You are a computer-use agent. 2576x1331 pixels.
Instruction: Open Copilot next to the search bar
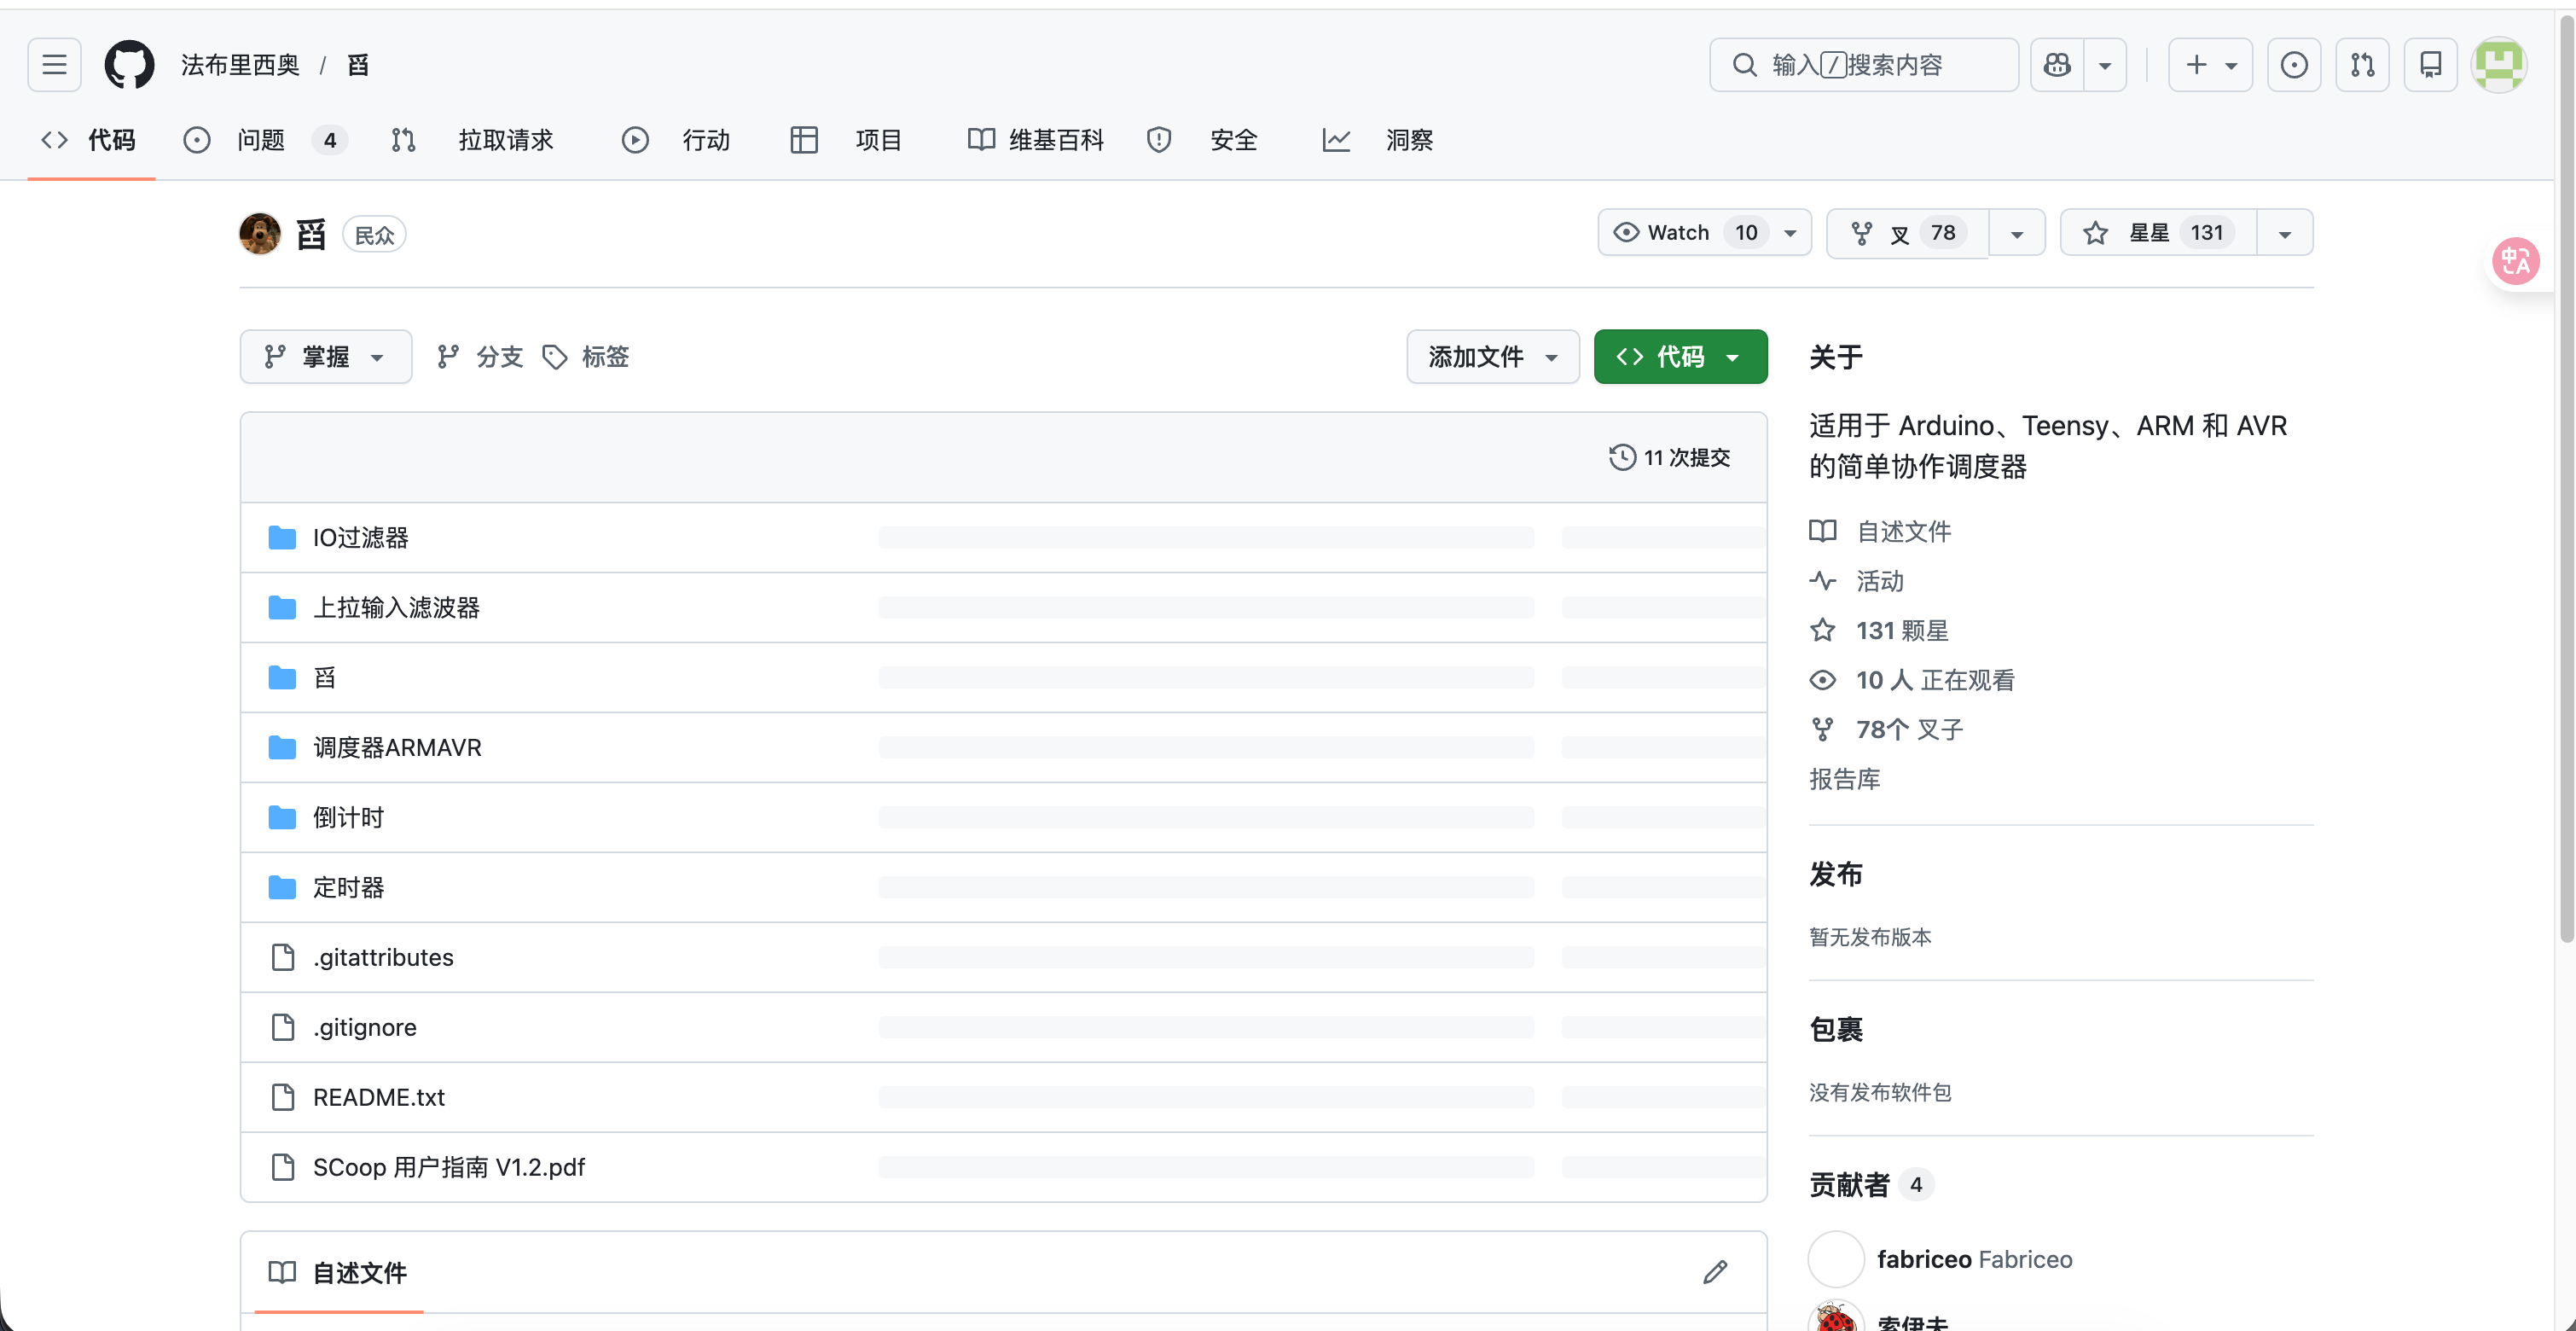pos(2056,64)
